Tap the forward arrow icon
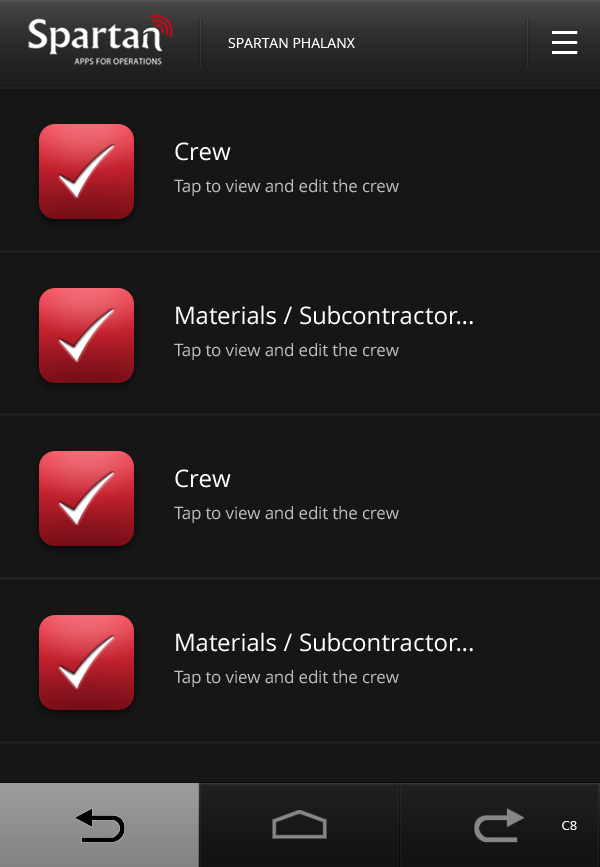Viewport: 600px width, 867px height. tap(499, 826)
